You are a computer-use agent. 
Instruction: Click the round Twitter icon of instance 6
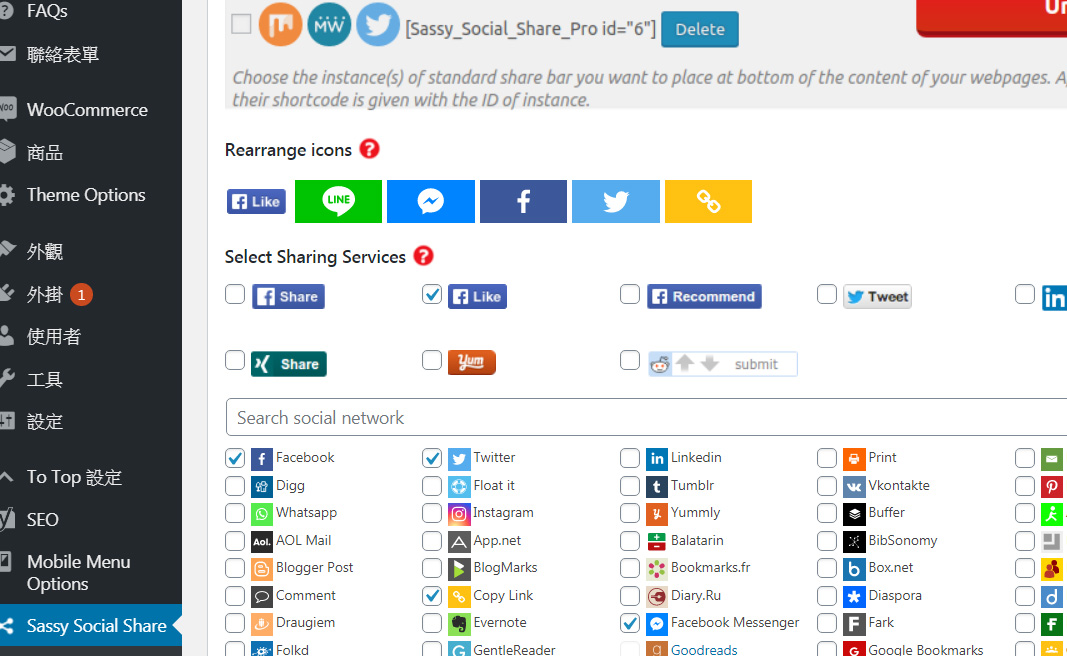(x=378, y=24)
